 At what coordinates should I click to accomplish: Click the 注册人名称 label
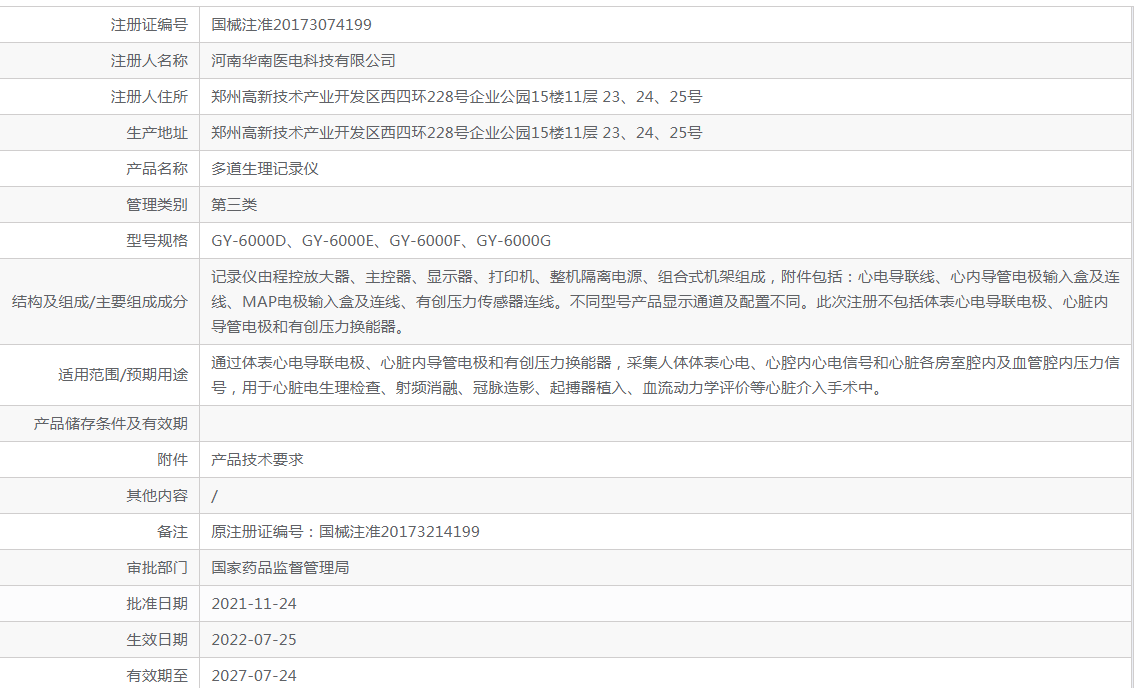[149, 60]
